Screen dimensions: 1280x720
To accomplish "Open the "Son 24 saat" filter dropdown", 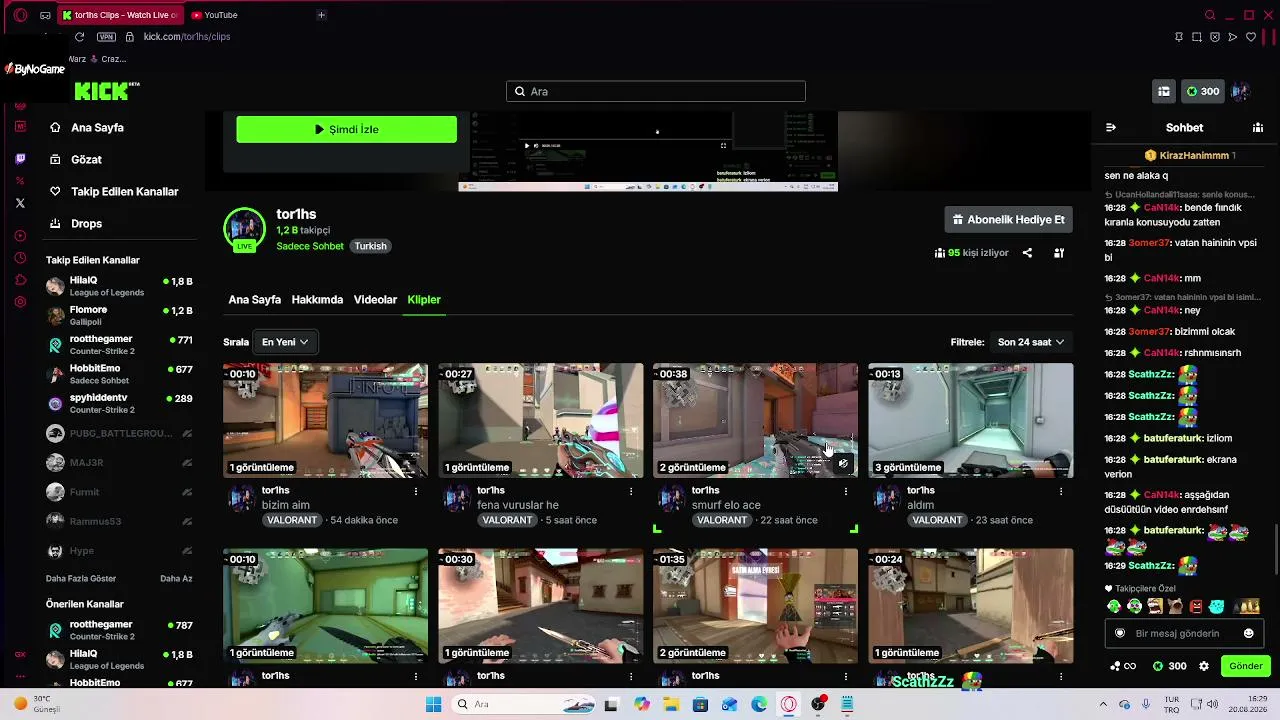I will (x=1030, y=342).
